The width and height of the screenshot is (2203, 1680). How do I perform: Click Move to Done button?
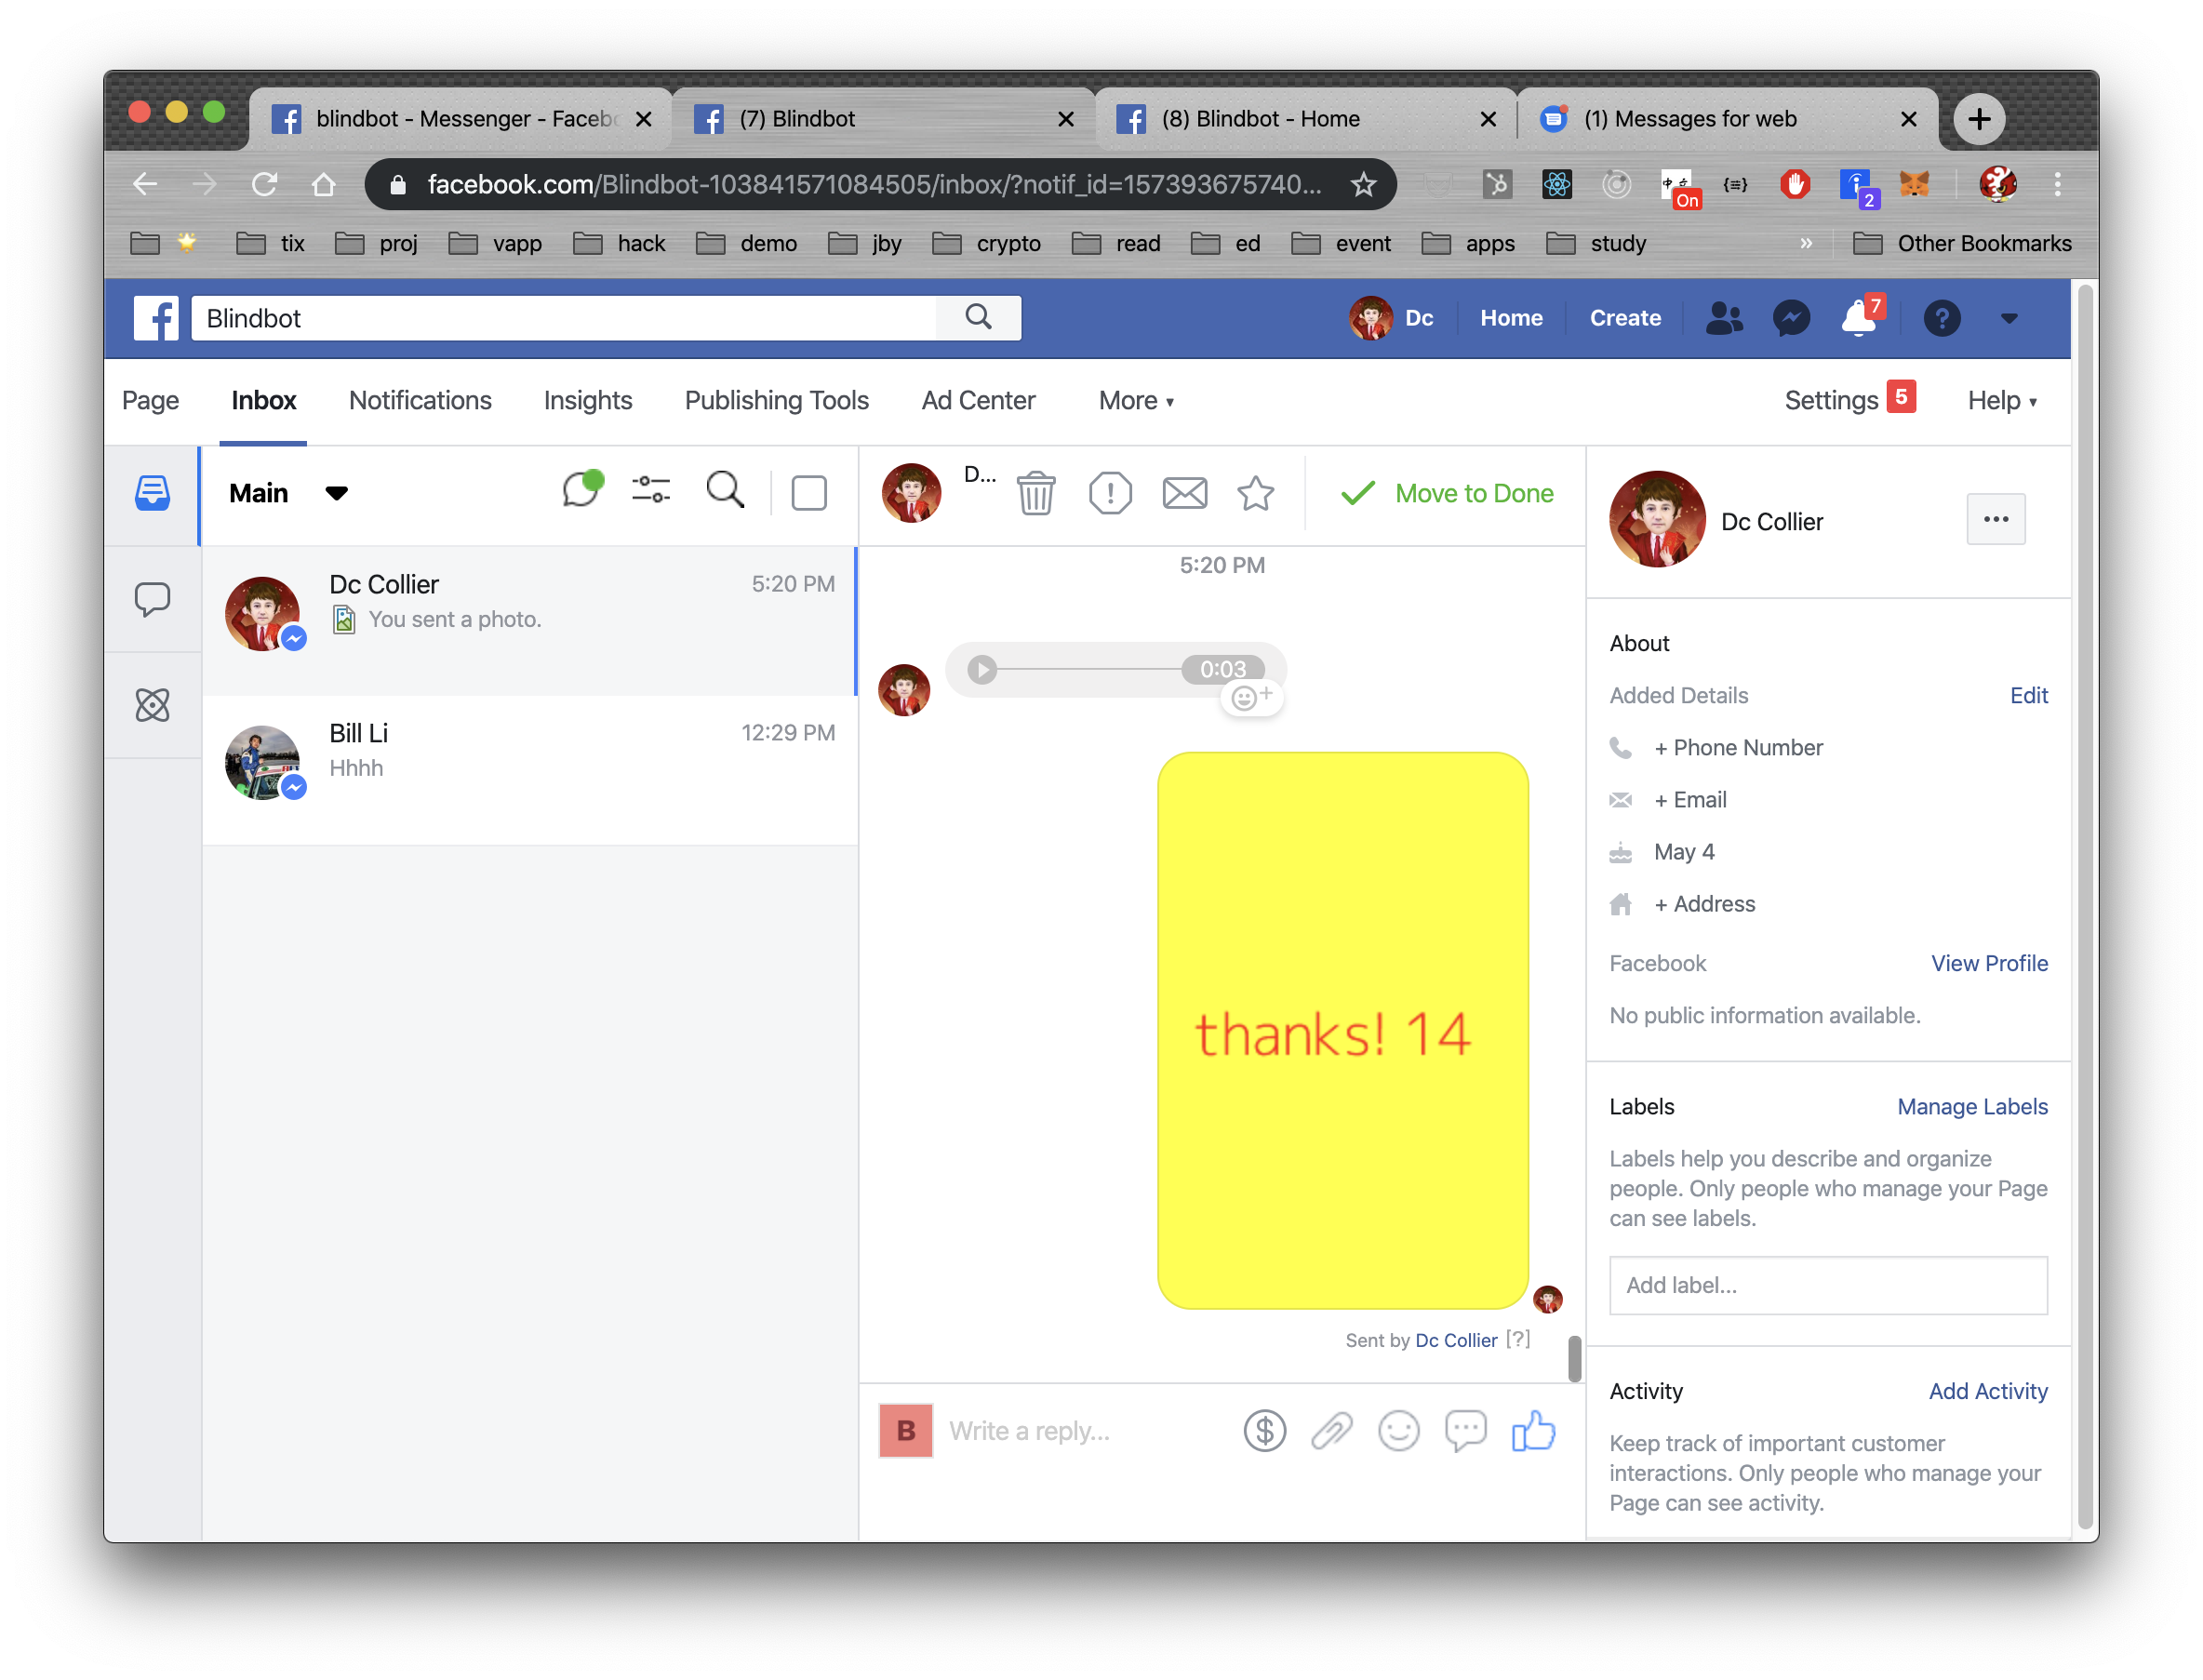1447,493
